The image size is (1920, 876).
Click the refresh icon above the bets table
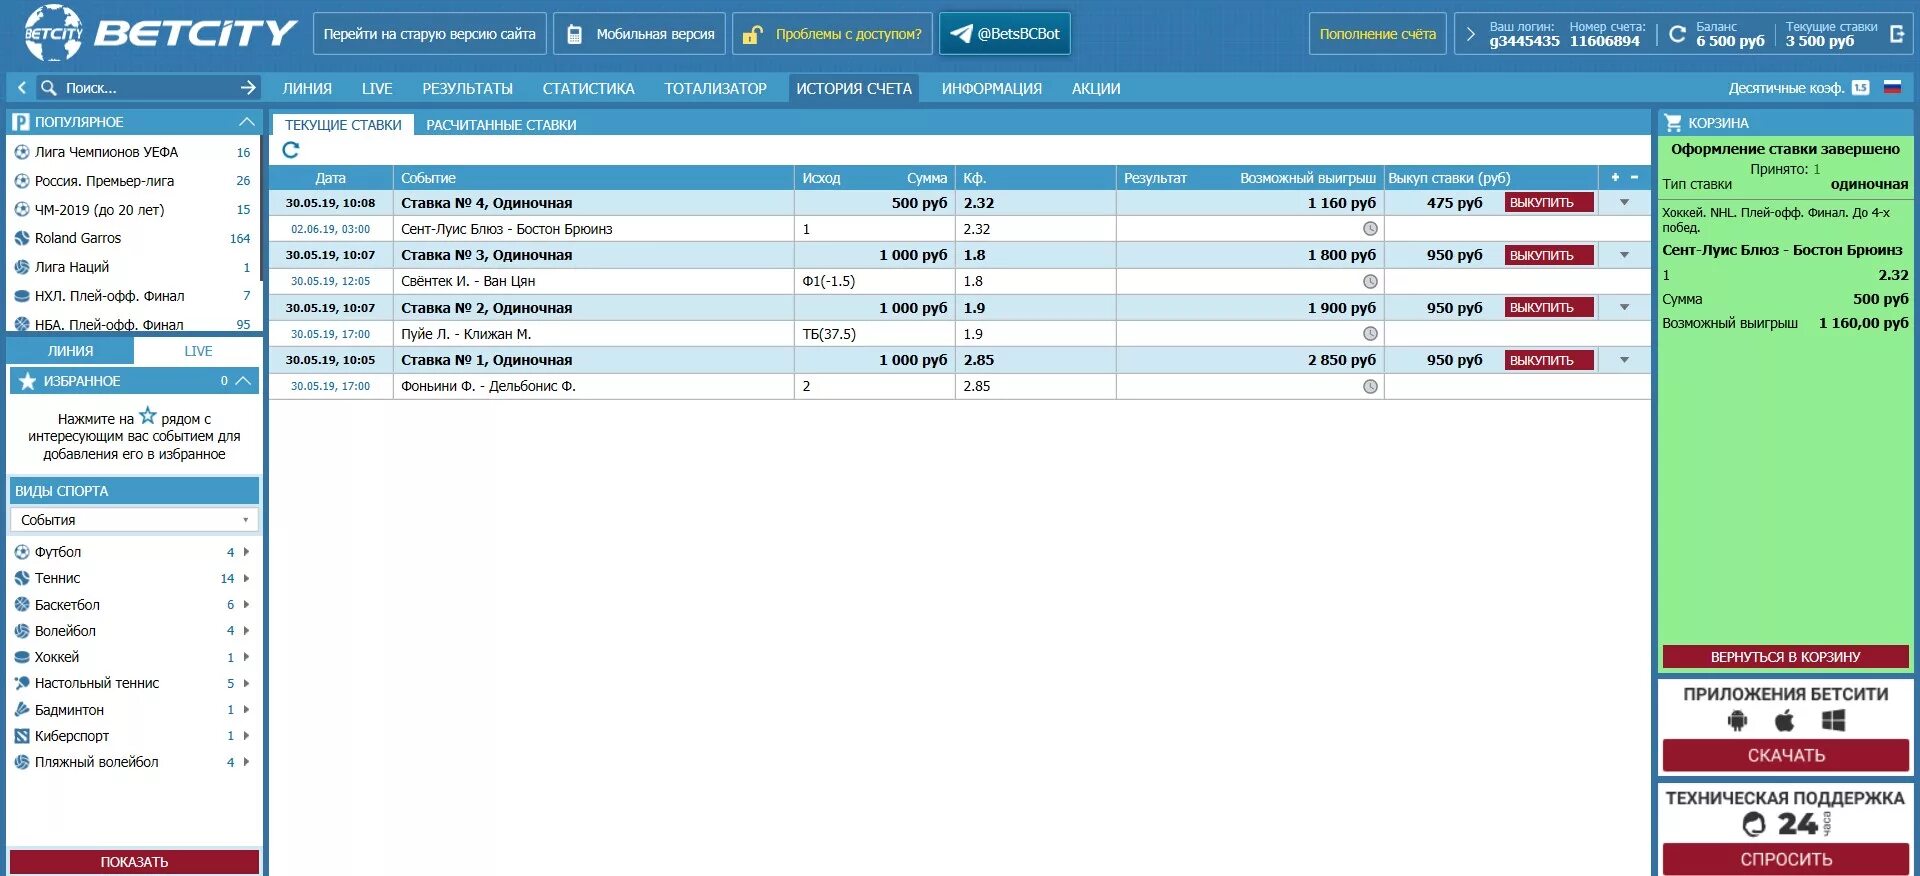click(x=291, y=150)
